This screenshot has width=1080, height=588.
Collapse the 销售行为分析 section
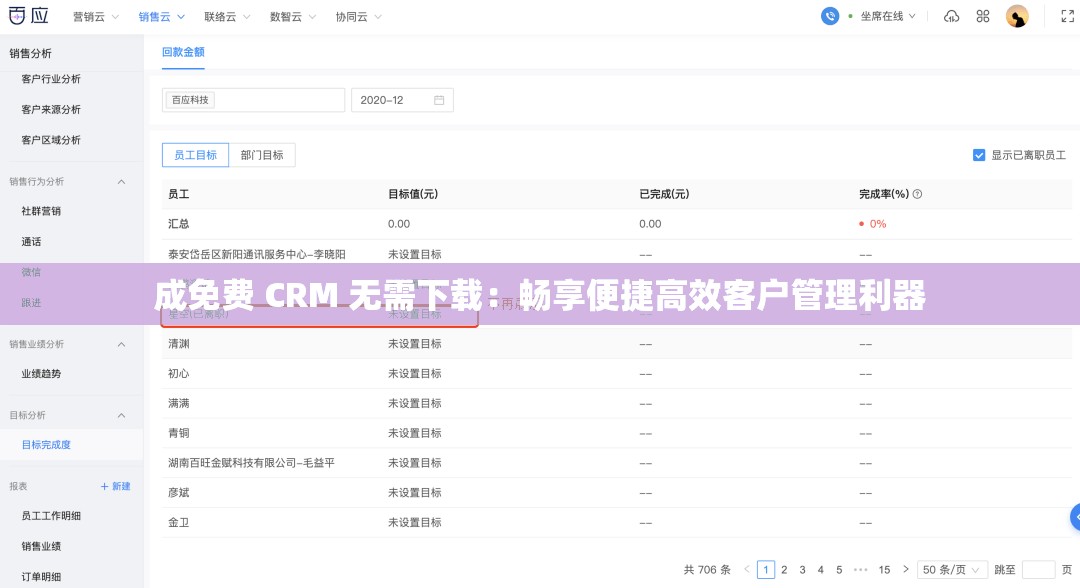coord(121,181)
